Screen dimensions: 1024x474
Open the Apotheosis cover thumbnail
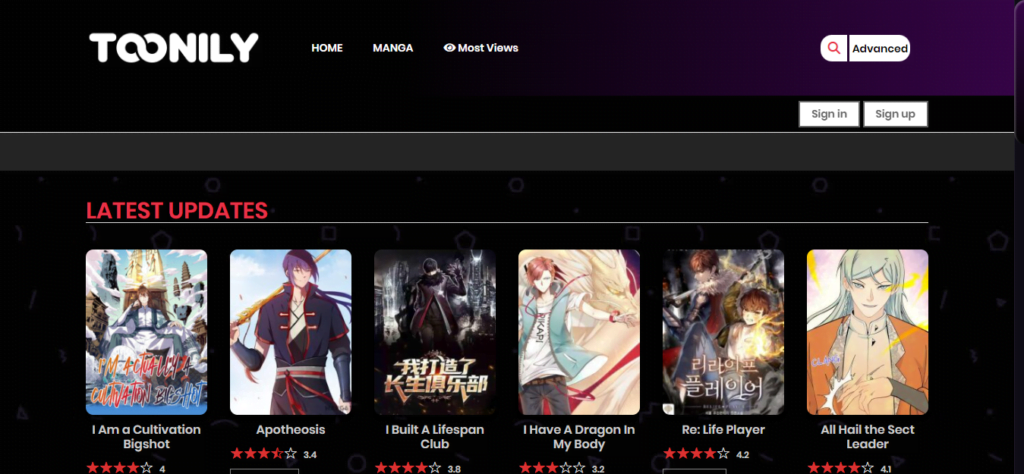pyautogui.click(x=291, y=332)
